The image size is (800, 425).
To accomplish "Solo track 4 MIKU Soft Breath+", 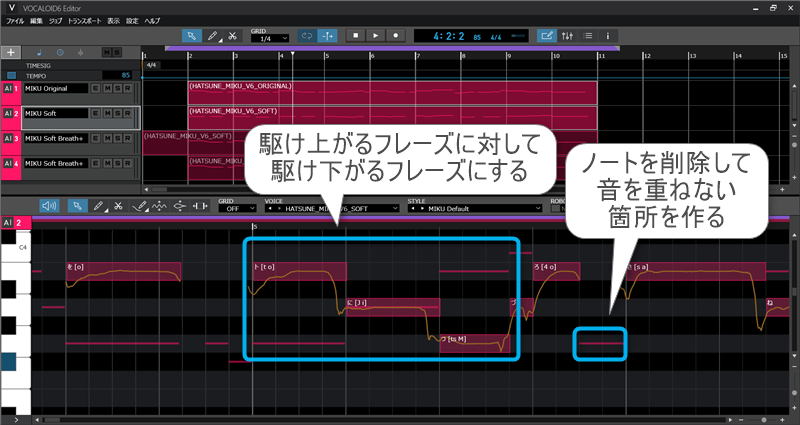I will [117, 163].
